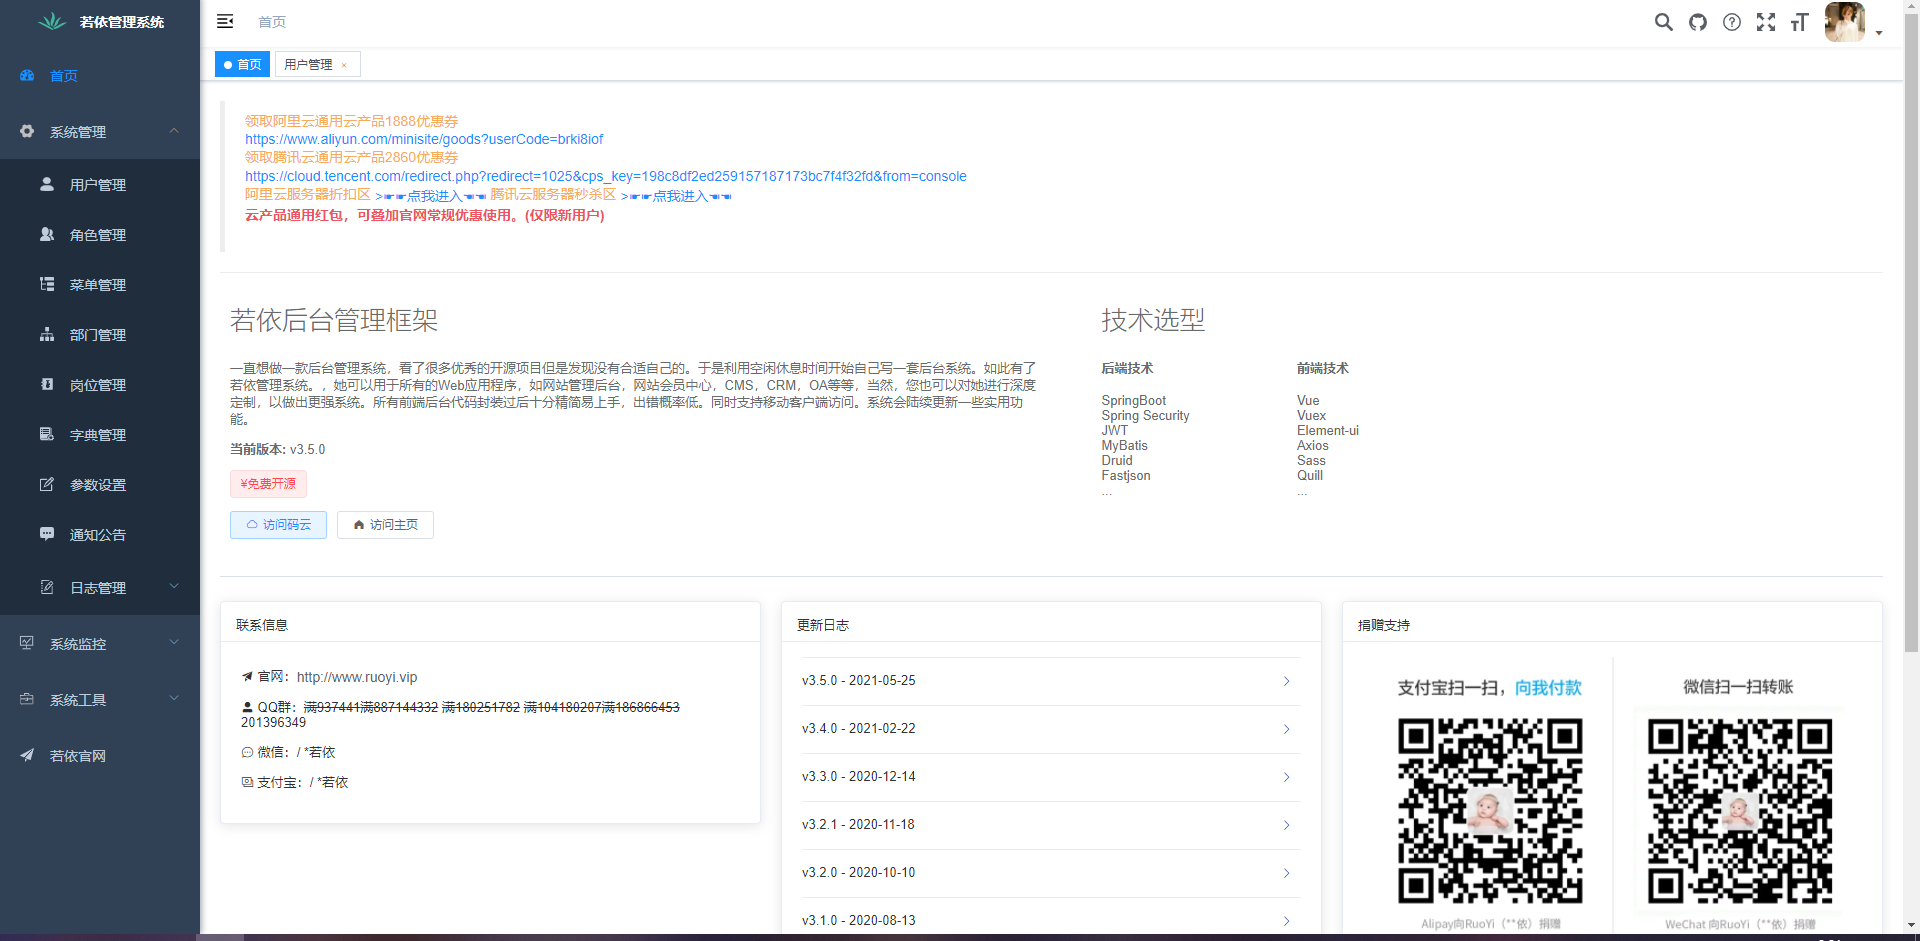Open 字典管理 in the sidebar
Image resolution: width=1920 pixels, height=941 pixels.
coord(100,435)
